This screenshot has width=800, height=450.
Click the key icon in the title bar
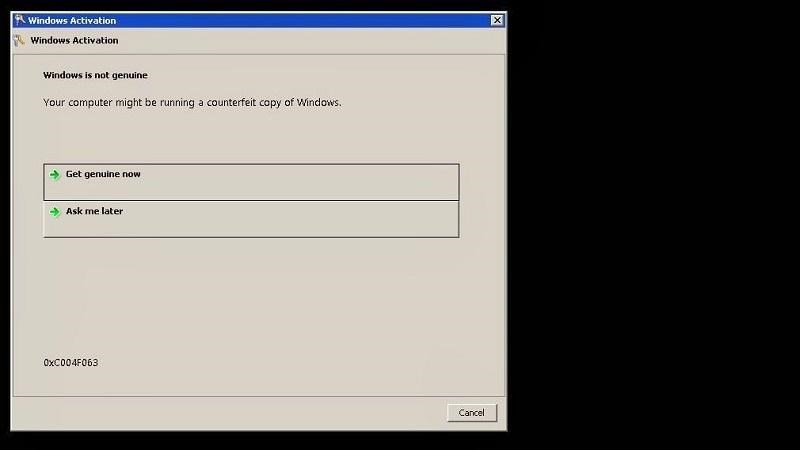(19, 20)
